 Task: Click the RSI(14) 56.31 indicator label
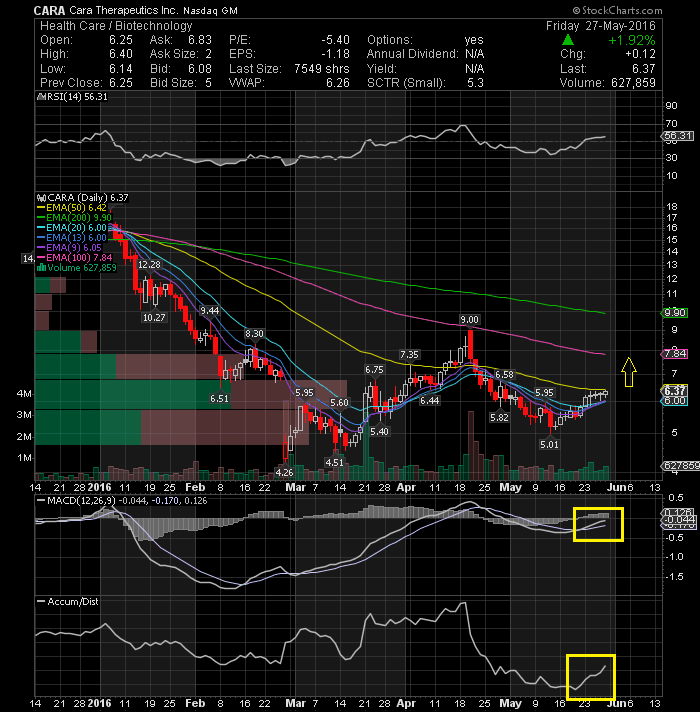coord(77,97)
